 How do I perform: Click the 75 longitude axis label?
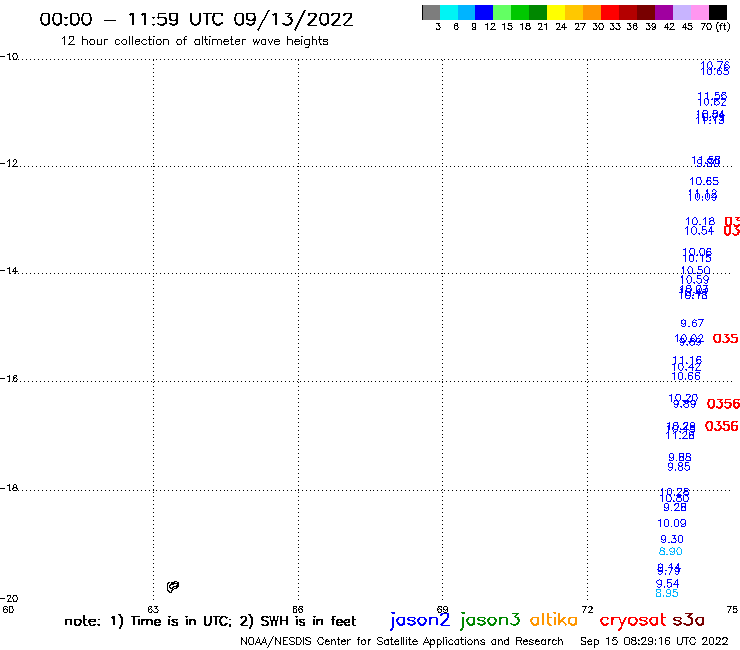pyautogui.click(x=732, y=609)
